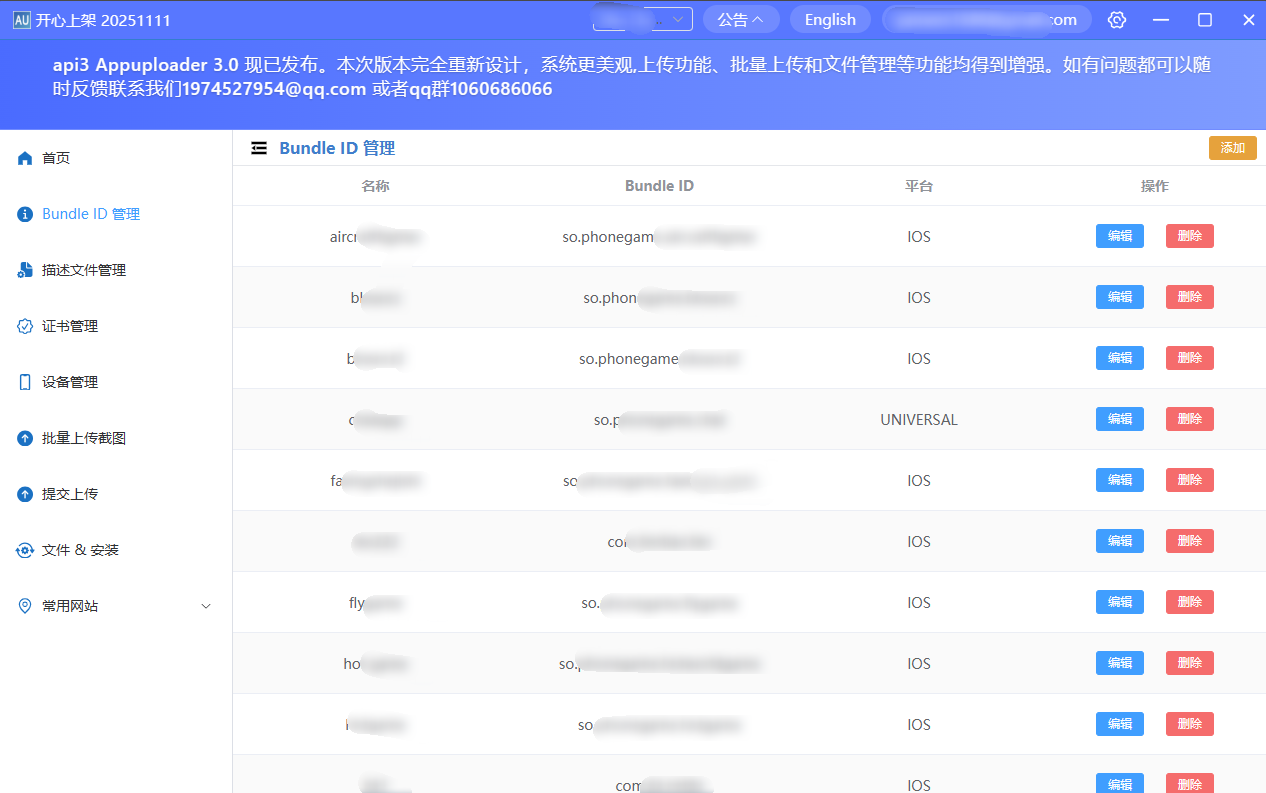
Task: Click 删除 in the airc... row
Action: (1190, 236)
